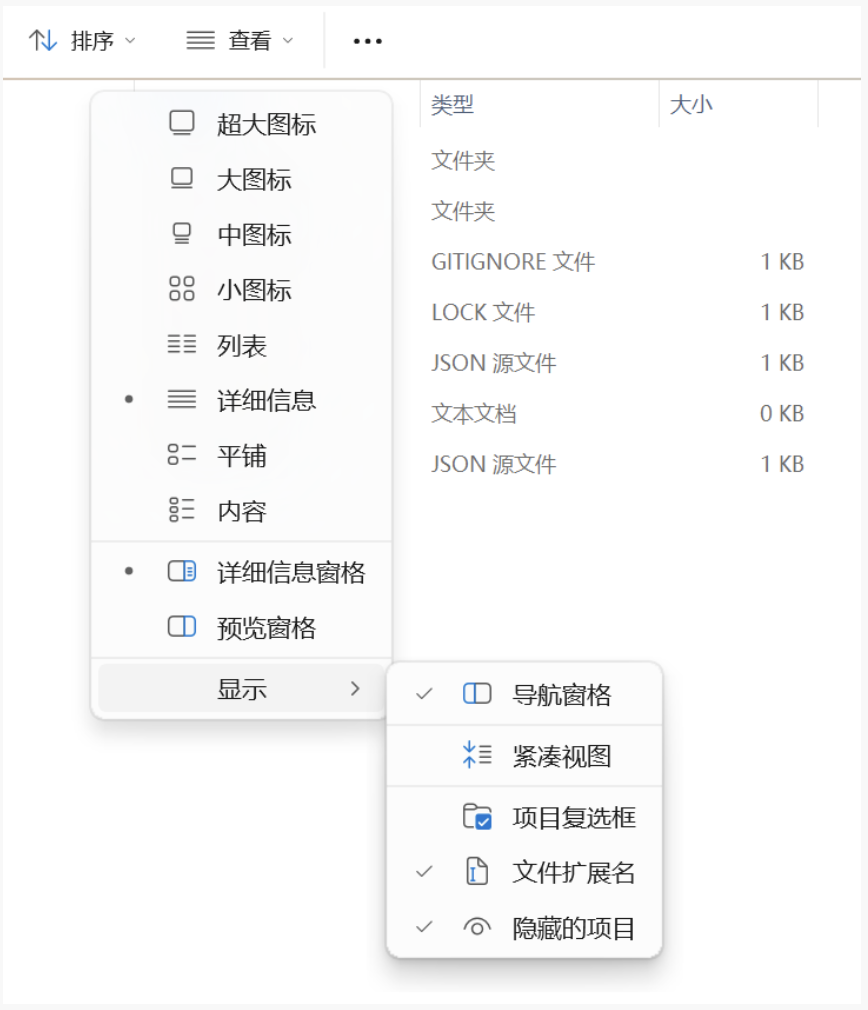Sort files by the 大小 (size) column
Viewport: 868px width, 1010px height.
coord(692,103)
